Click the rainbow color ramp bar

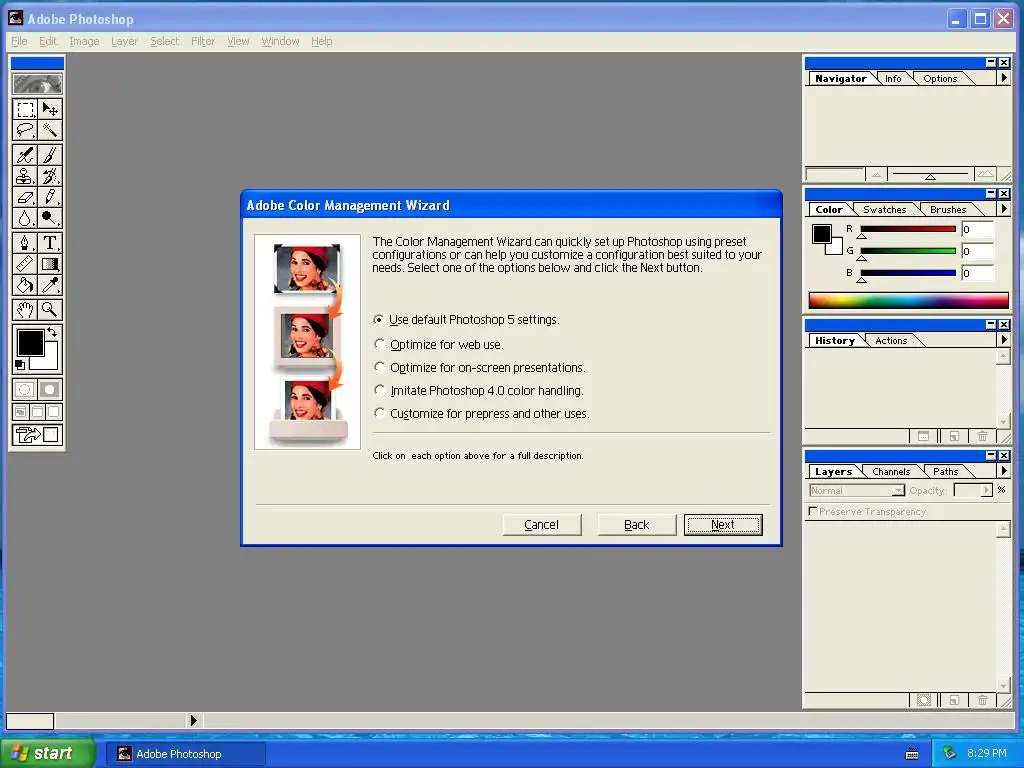[908, 300]
